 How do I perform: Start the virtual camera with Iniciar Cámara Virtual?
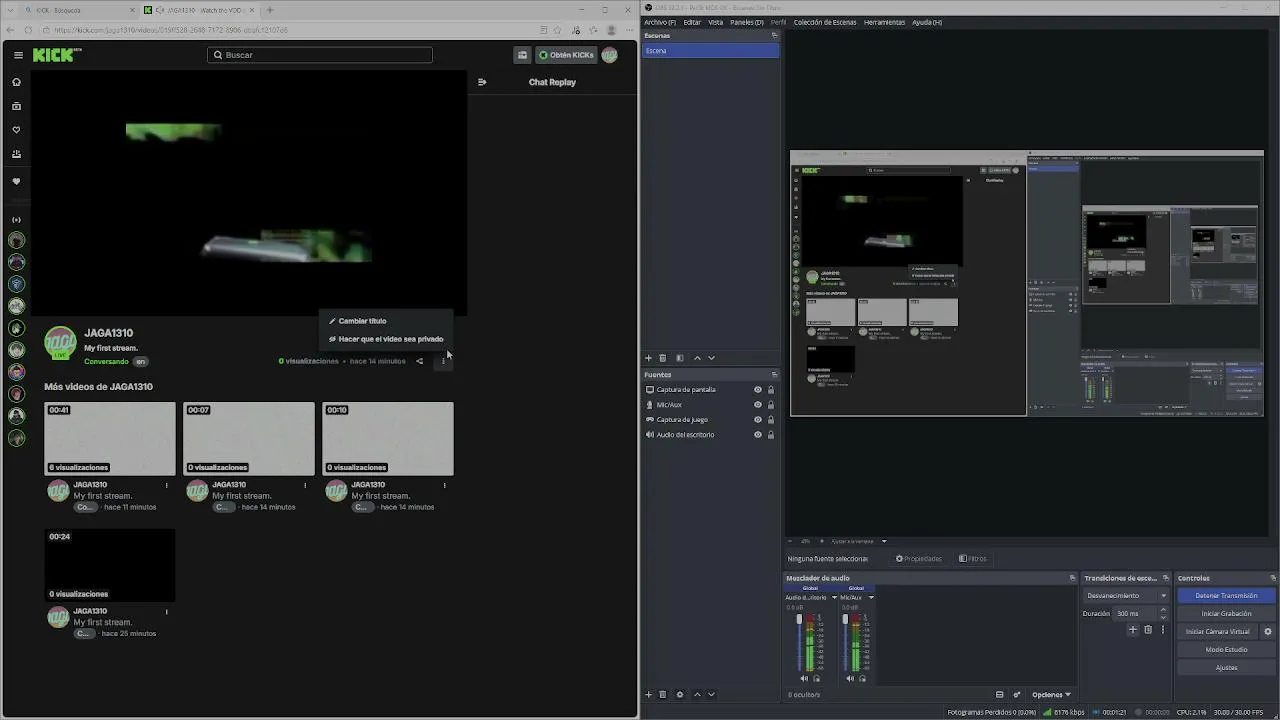coord(1218,632)
